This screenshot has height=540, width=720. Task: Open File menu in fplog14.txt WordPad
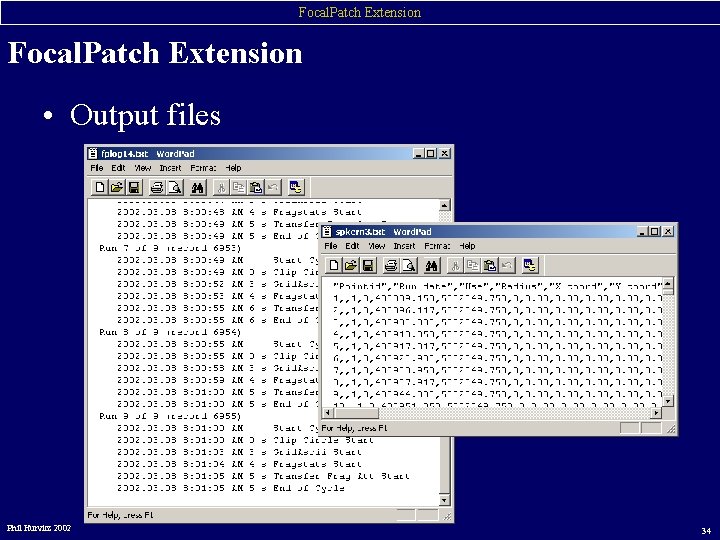96,168
